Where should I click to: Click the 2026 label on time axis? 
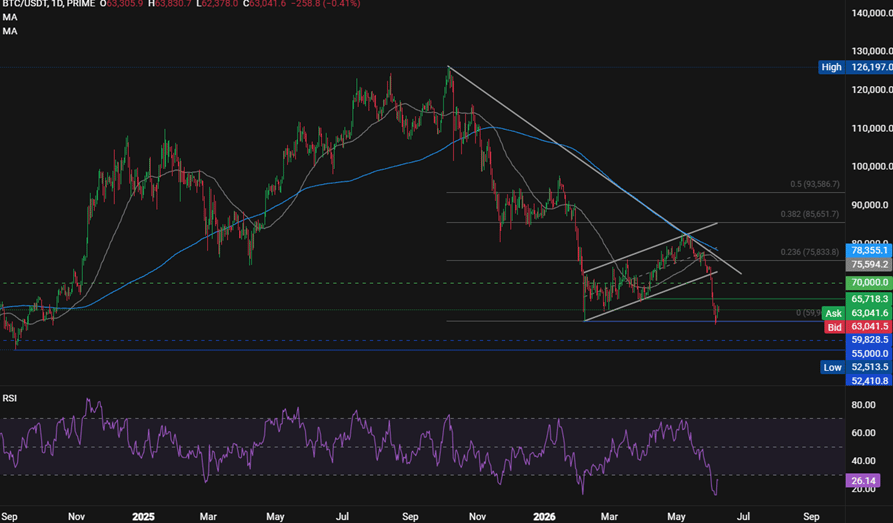544,517
